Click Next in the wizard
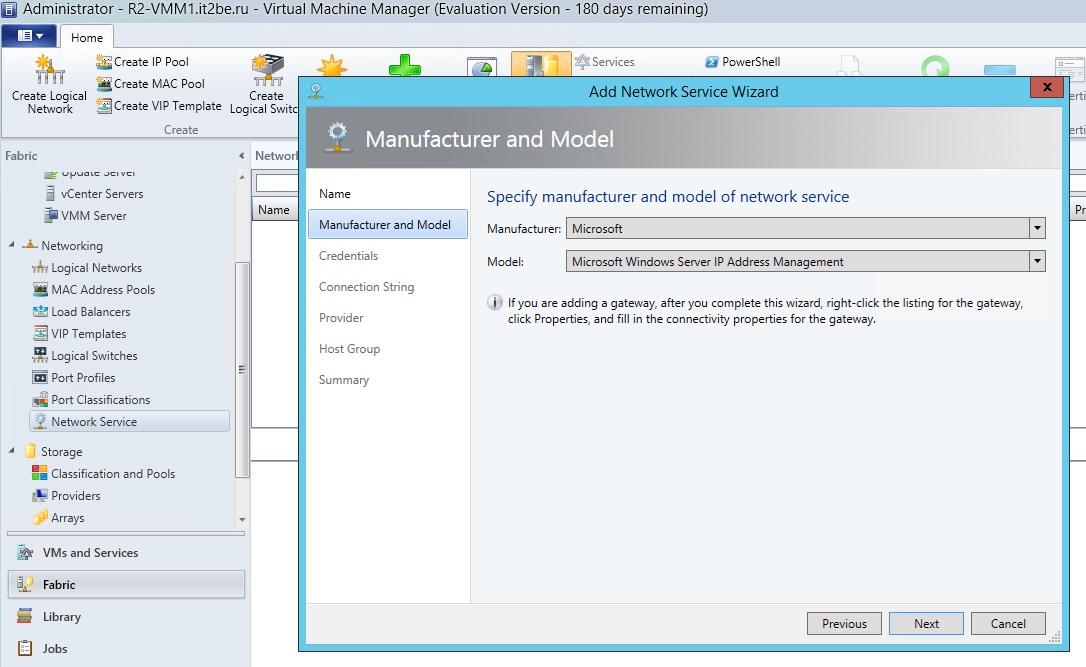 925,623
